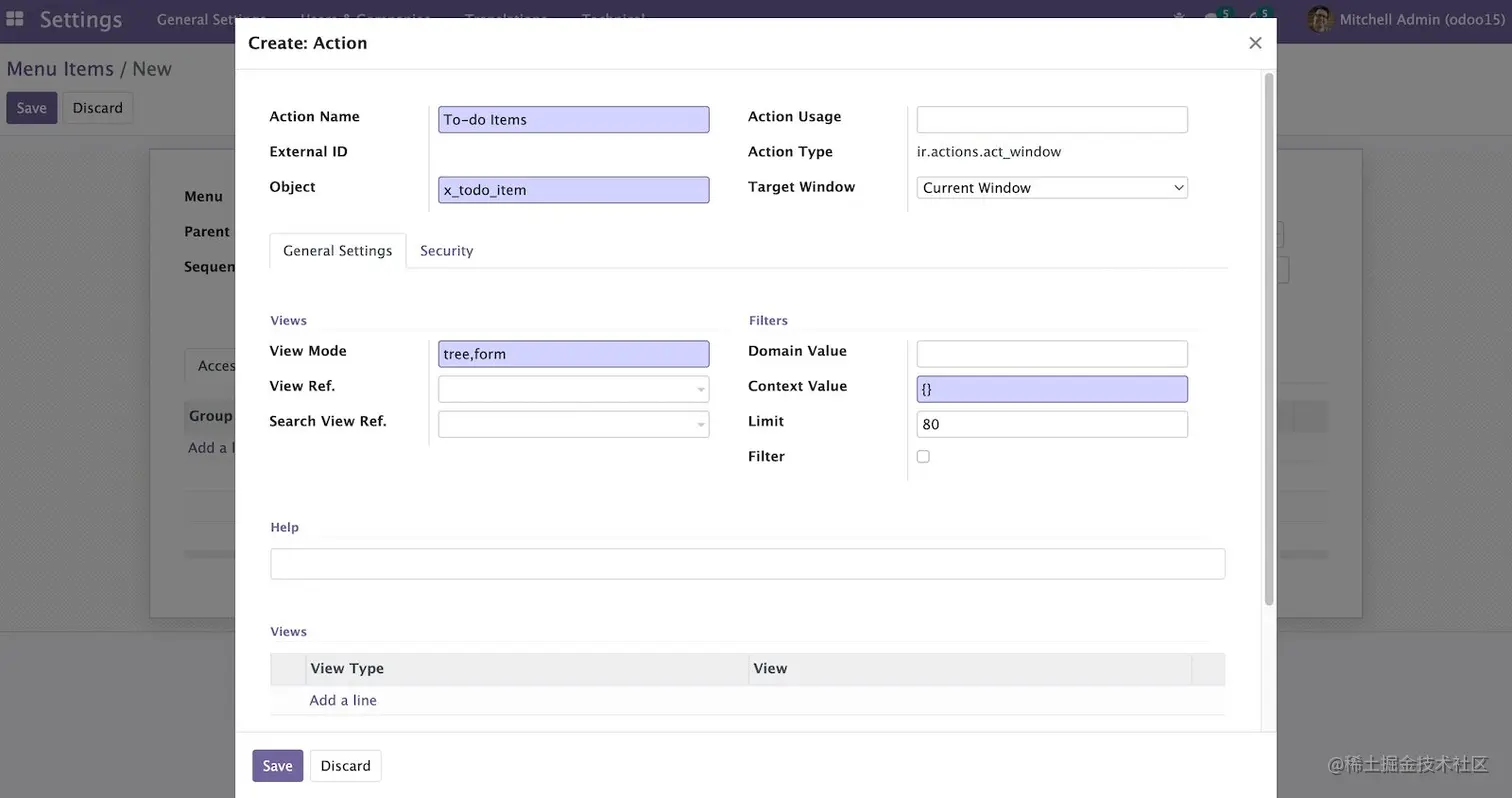Open the main apps menu
The width and height of the screenshot is (1512, 798).
click(x=14, y=17)
